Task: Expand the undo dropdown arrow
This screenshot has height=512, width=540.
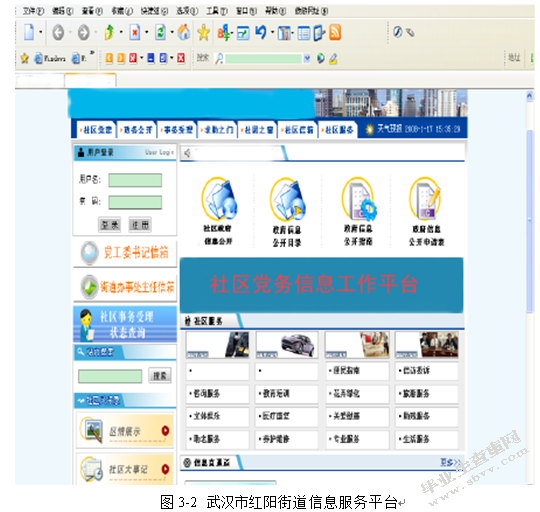Action: (272, 32)
